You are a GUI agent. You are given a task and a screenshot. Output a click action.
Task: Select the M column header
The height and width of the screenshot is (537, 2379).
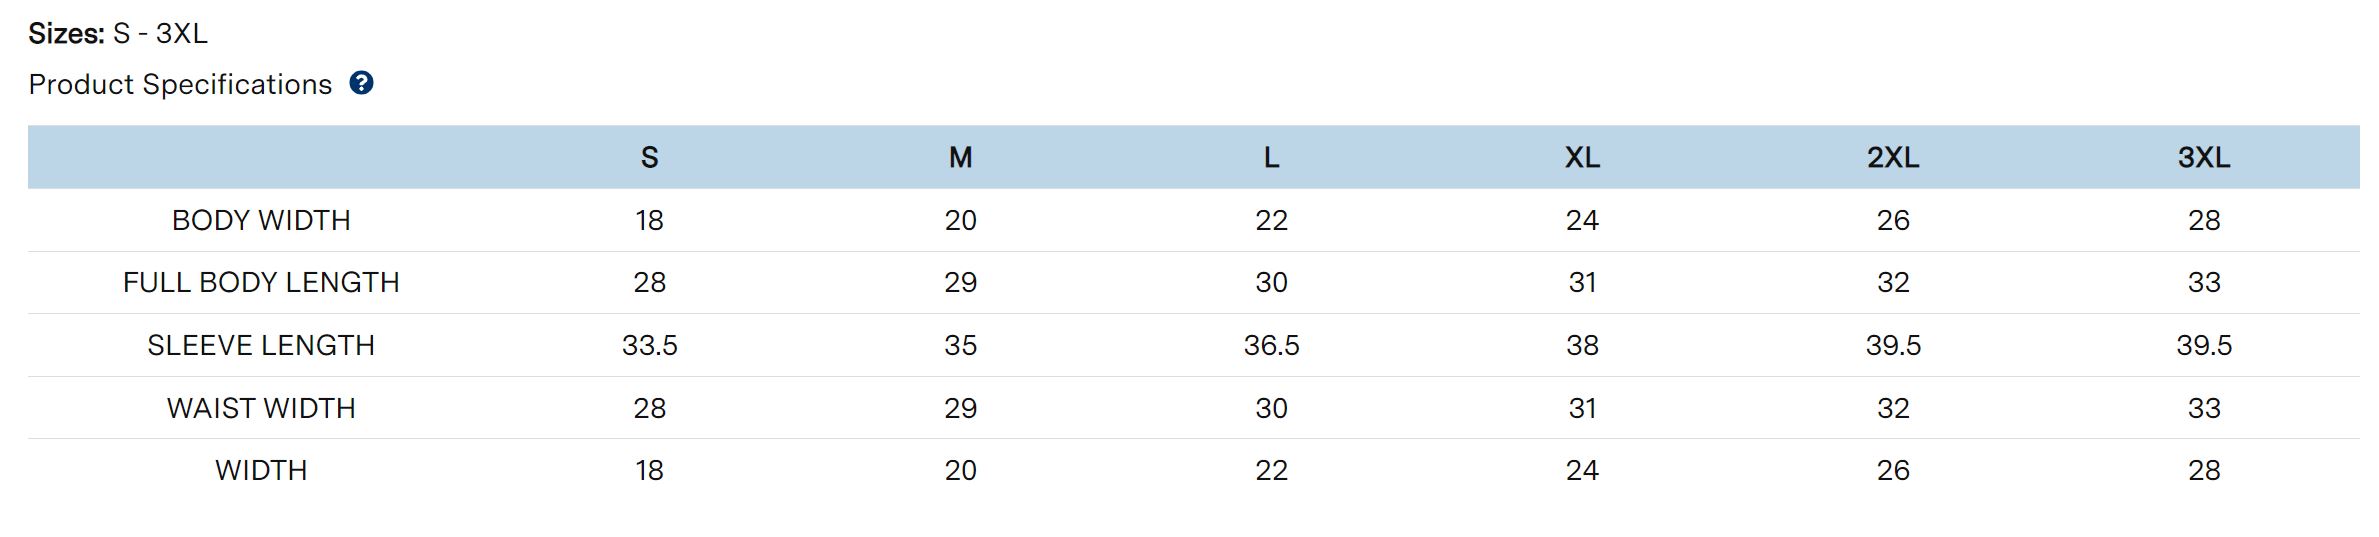click(960, 158)
